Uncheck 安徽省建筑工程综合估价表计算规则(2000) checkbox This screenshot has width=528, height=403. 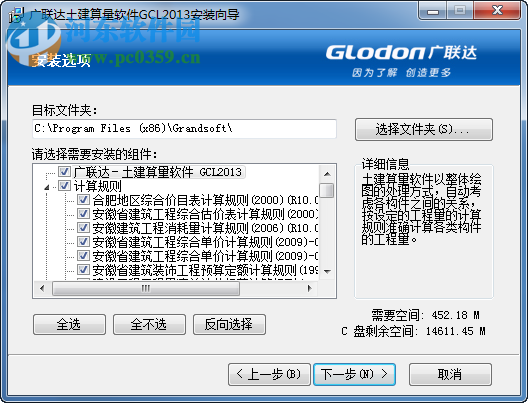[x=83, y=213]
